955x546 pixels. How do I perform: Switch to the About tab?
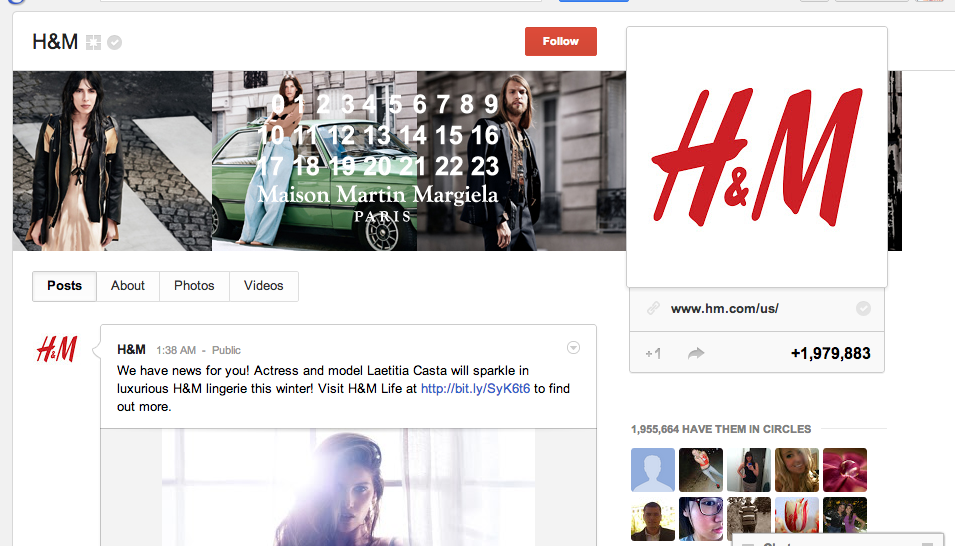click(128, 286)
